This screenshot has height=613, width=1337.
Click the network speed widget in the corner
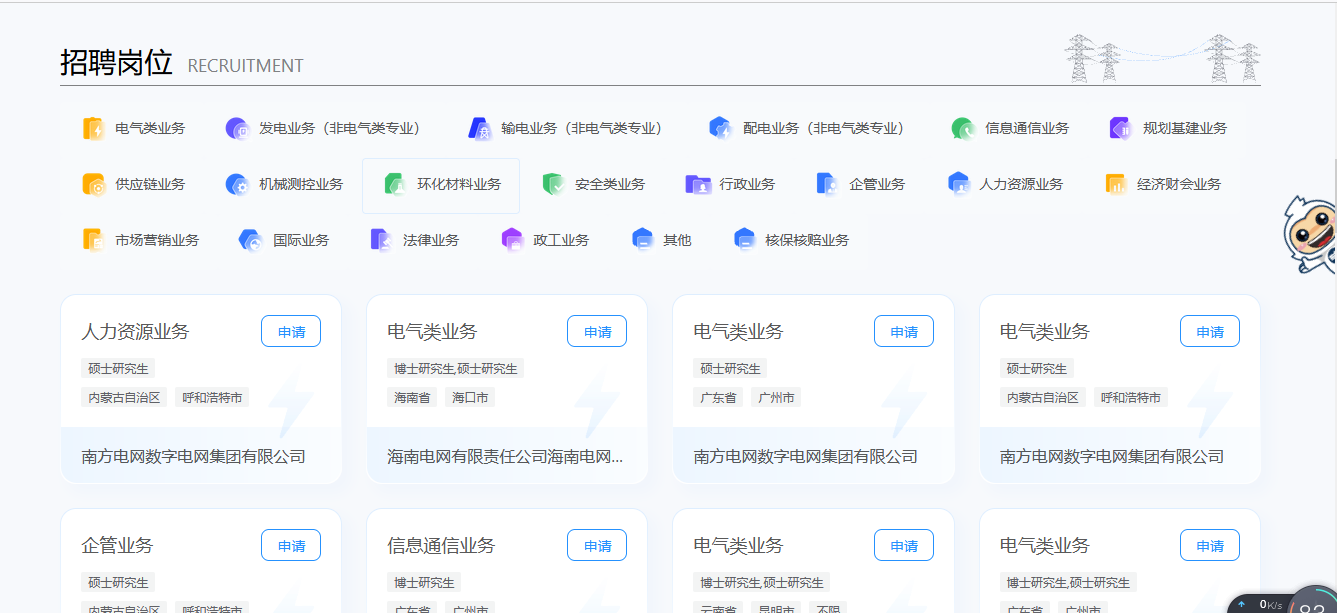coord(1283,602)
